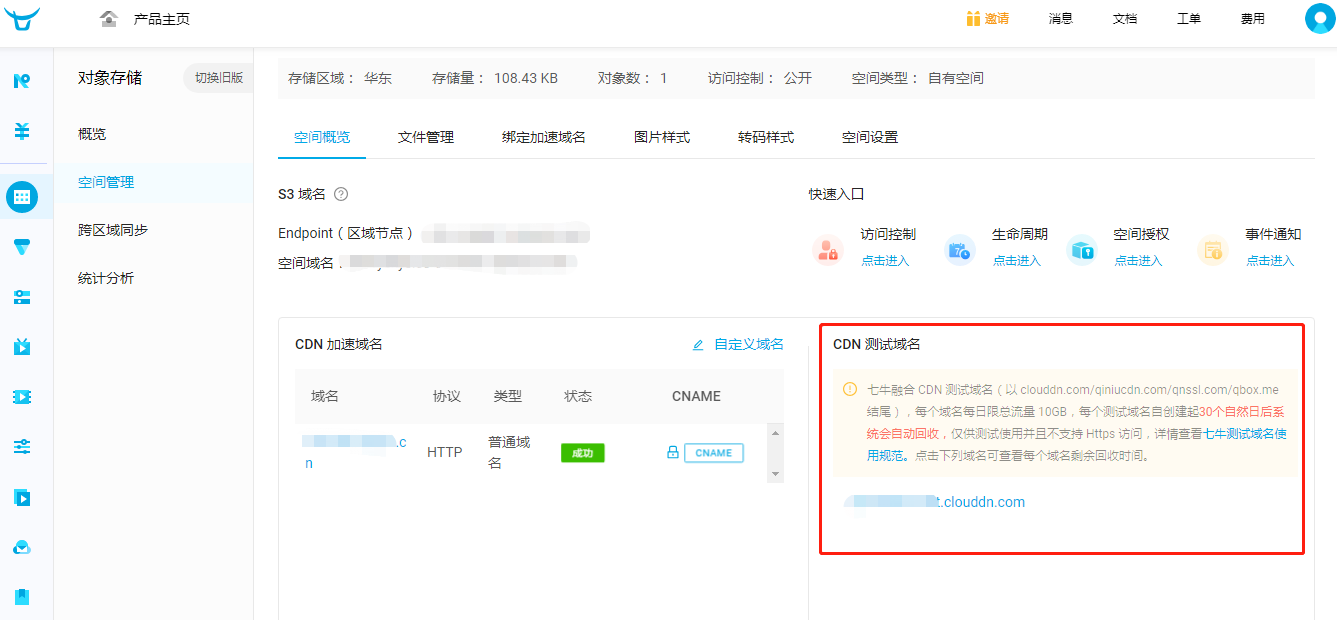1337x620 pixels.
Task: Switch to the 空间概览 tab
Action: click(322, 137)
